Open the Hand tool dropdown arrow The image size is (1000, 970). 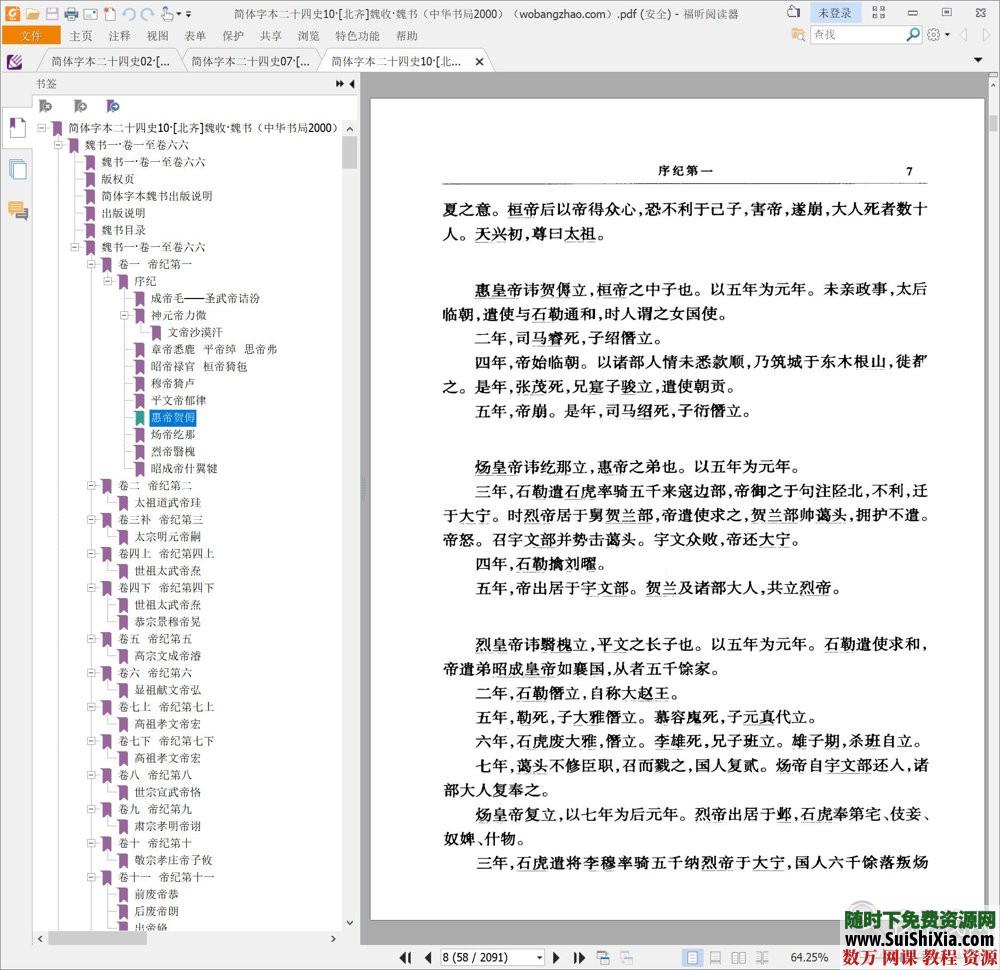178,14
